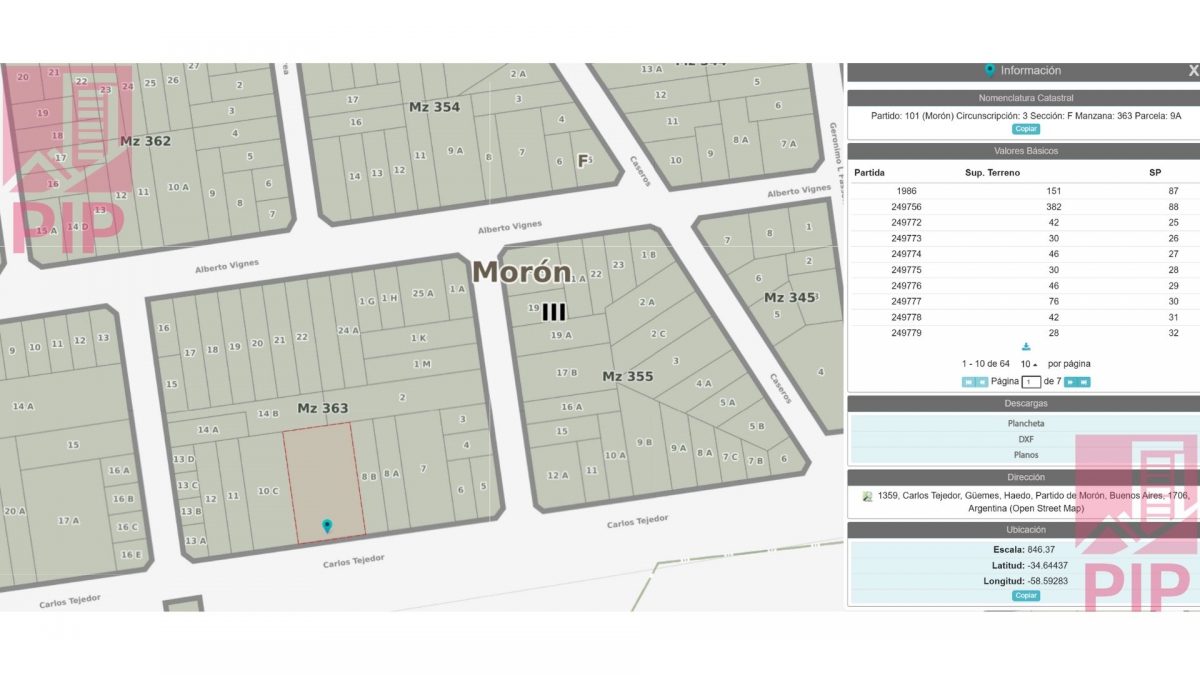1200x675 pixels.
Task: Click the Mz 345 block label on the map
Action: pos(790,298)
